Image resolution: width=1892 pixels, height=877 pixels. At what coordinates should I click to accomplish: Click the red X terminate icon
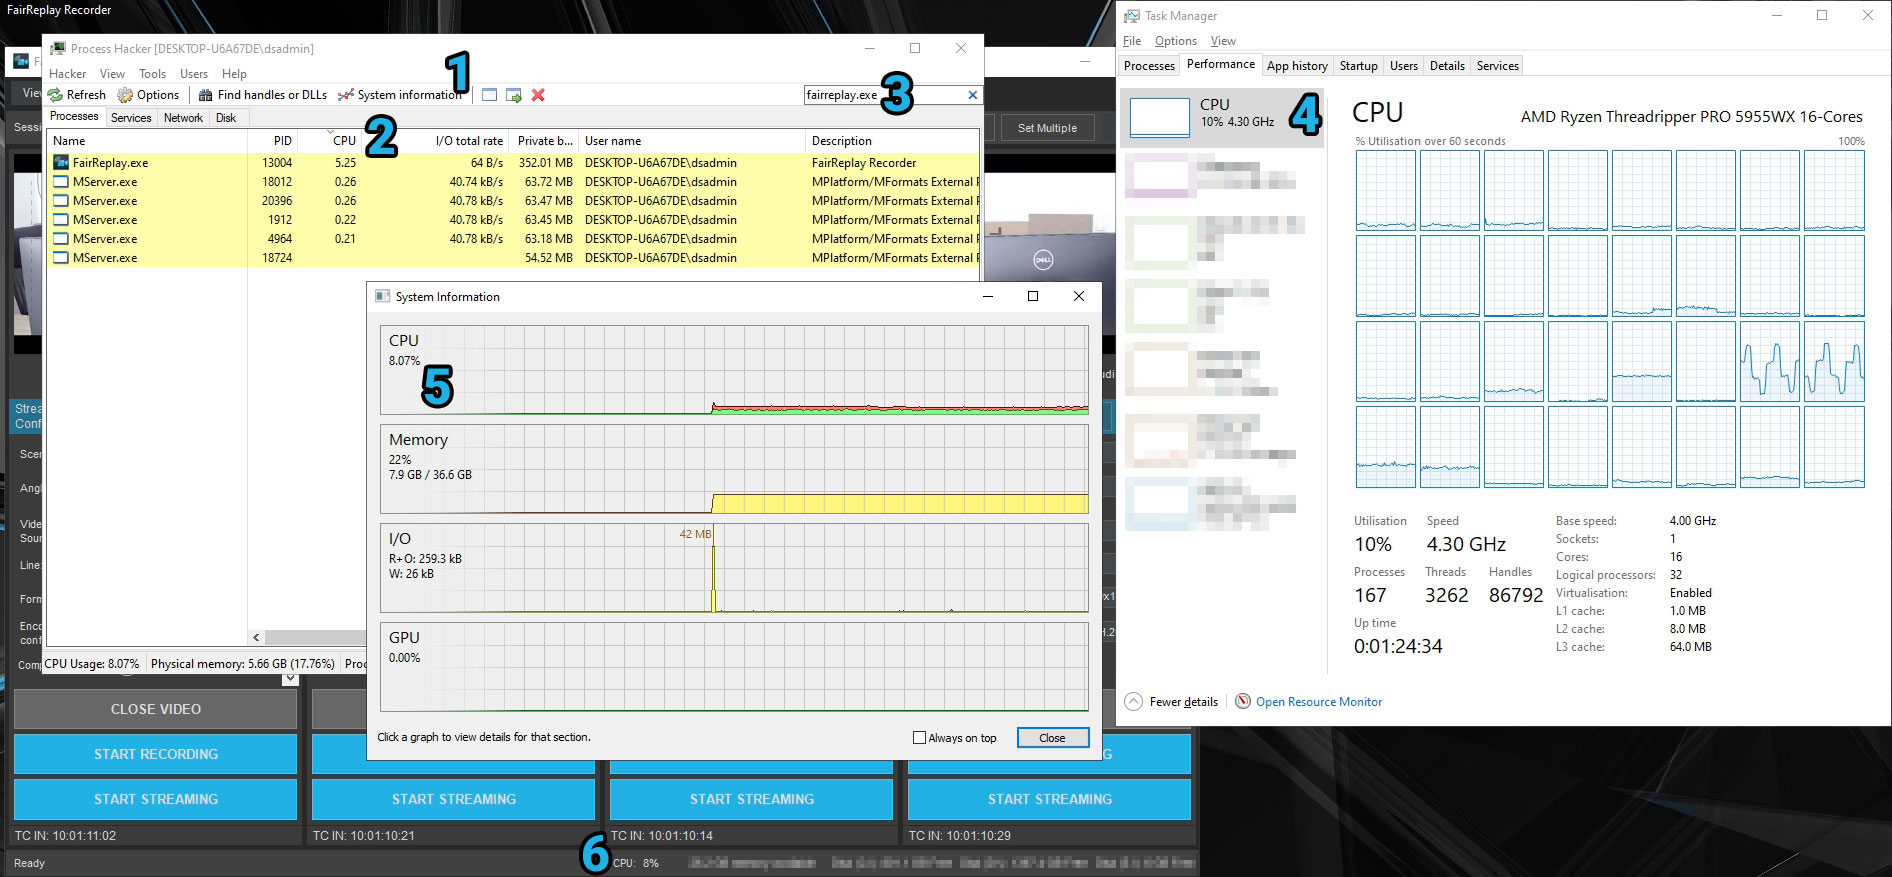[x=538, y=95]
